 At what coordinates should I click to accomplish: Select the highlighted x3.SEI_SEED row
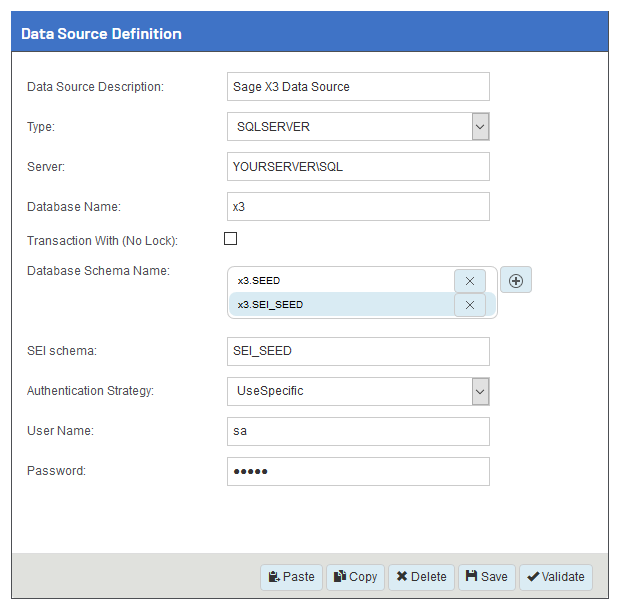[x=340, y=305]
